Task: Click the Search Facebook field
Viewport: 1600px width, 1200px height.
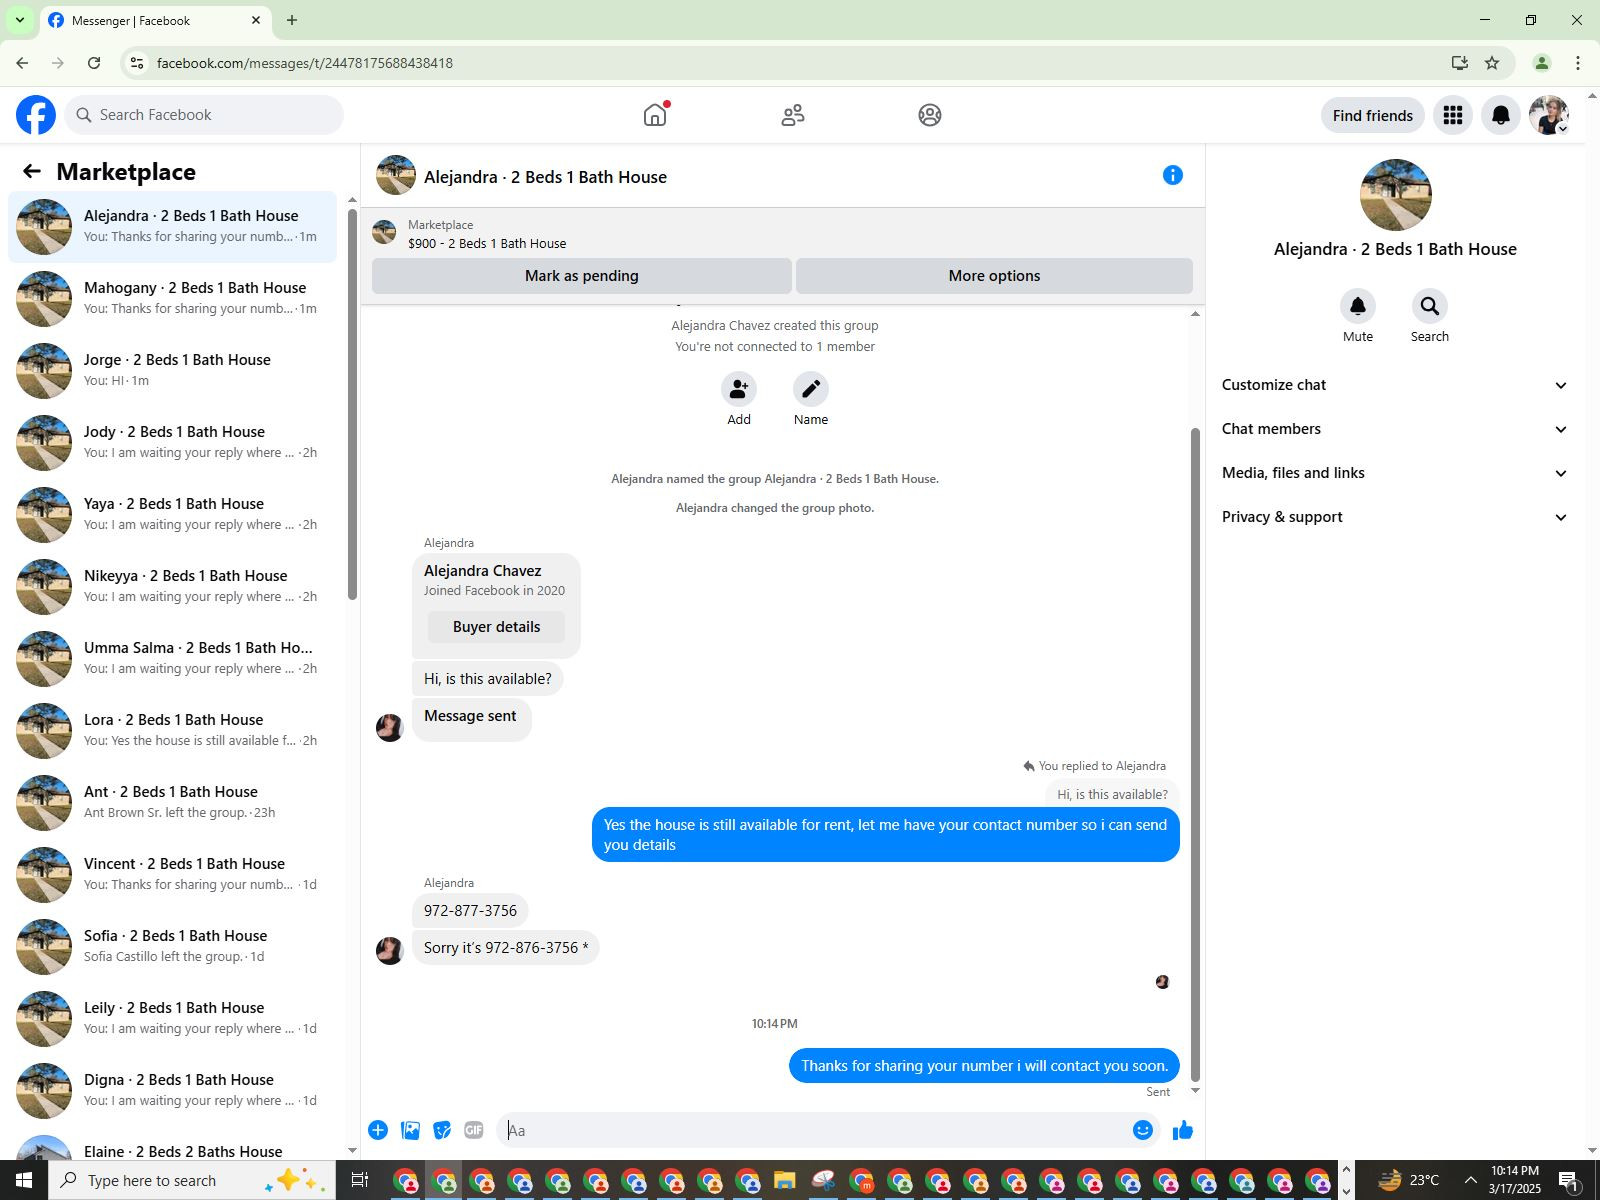Action: click(x=205, y=115)
